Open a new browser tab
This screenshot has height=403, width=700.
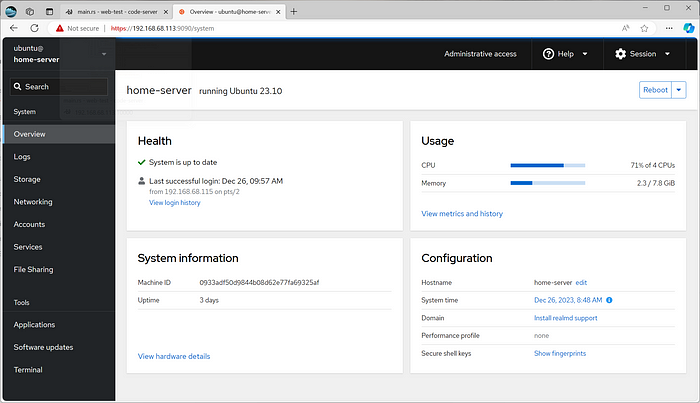click(x=294, y=10)
